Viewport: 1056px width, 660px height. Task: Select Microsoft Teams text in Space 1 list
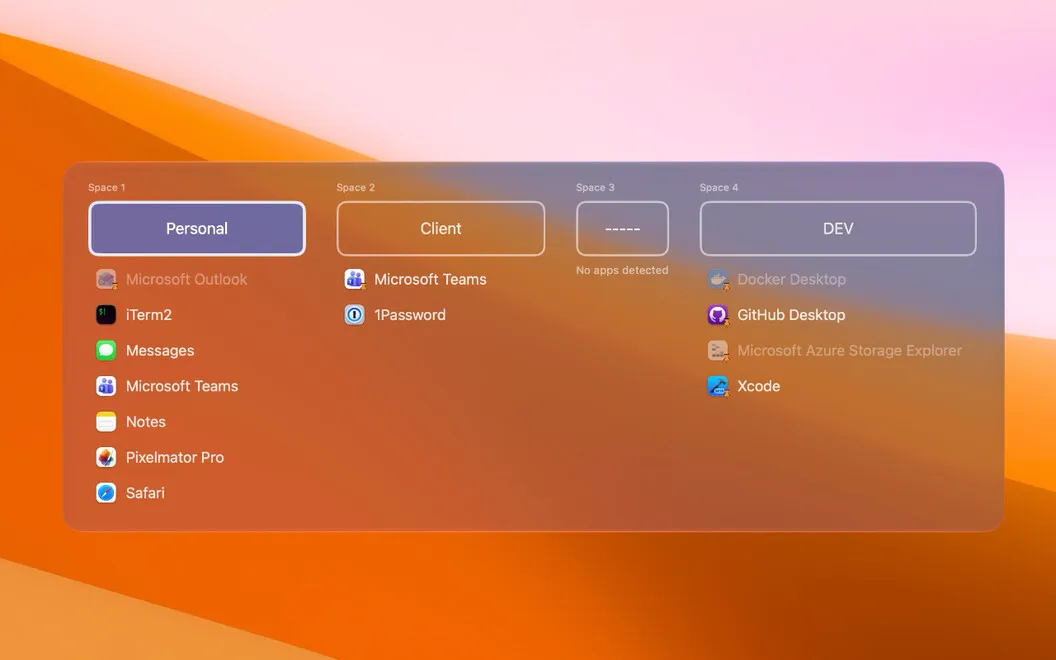(182, 386)
